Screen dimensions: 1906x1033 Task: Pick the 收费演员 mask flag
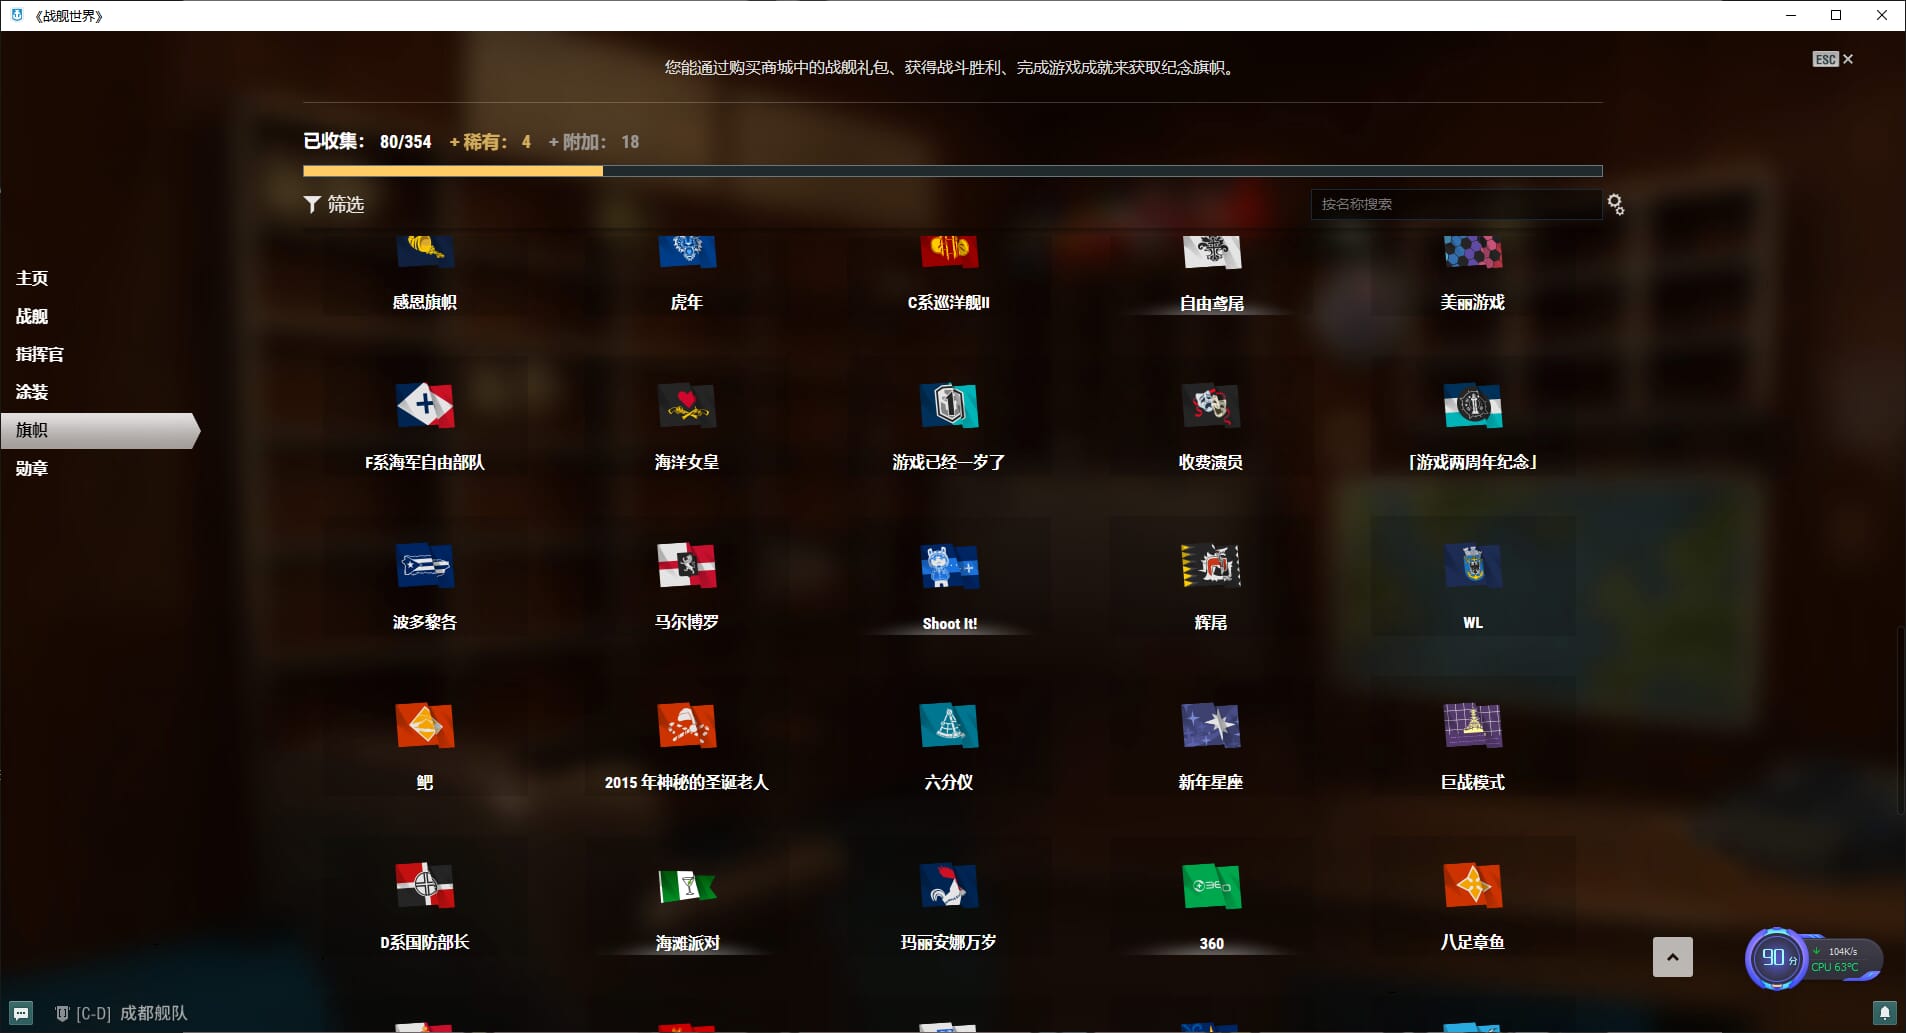point(1210,406)
